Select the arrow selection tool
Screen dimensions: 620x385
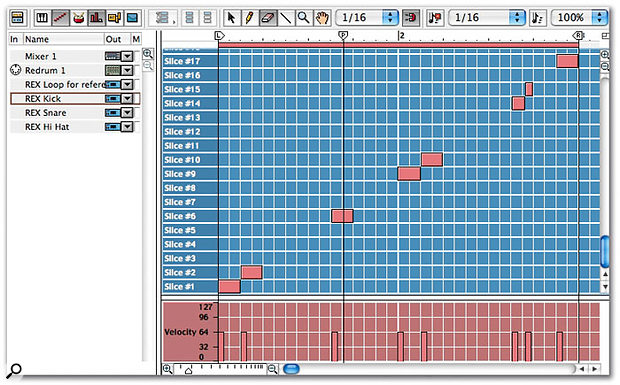click(x=231, y=18)
